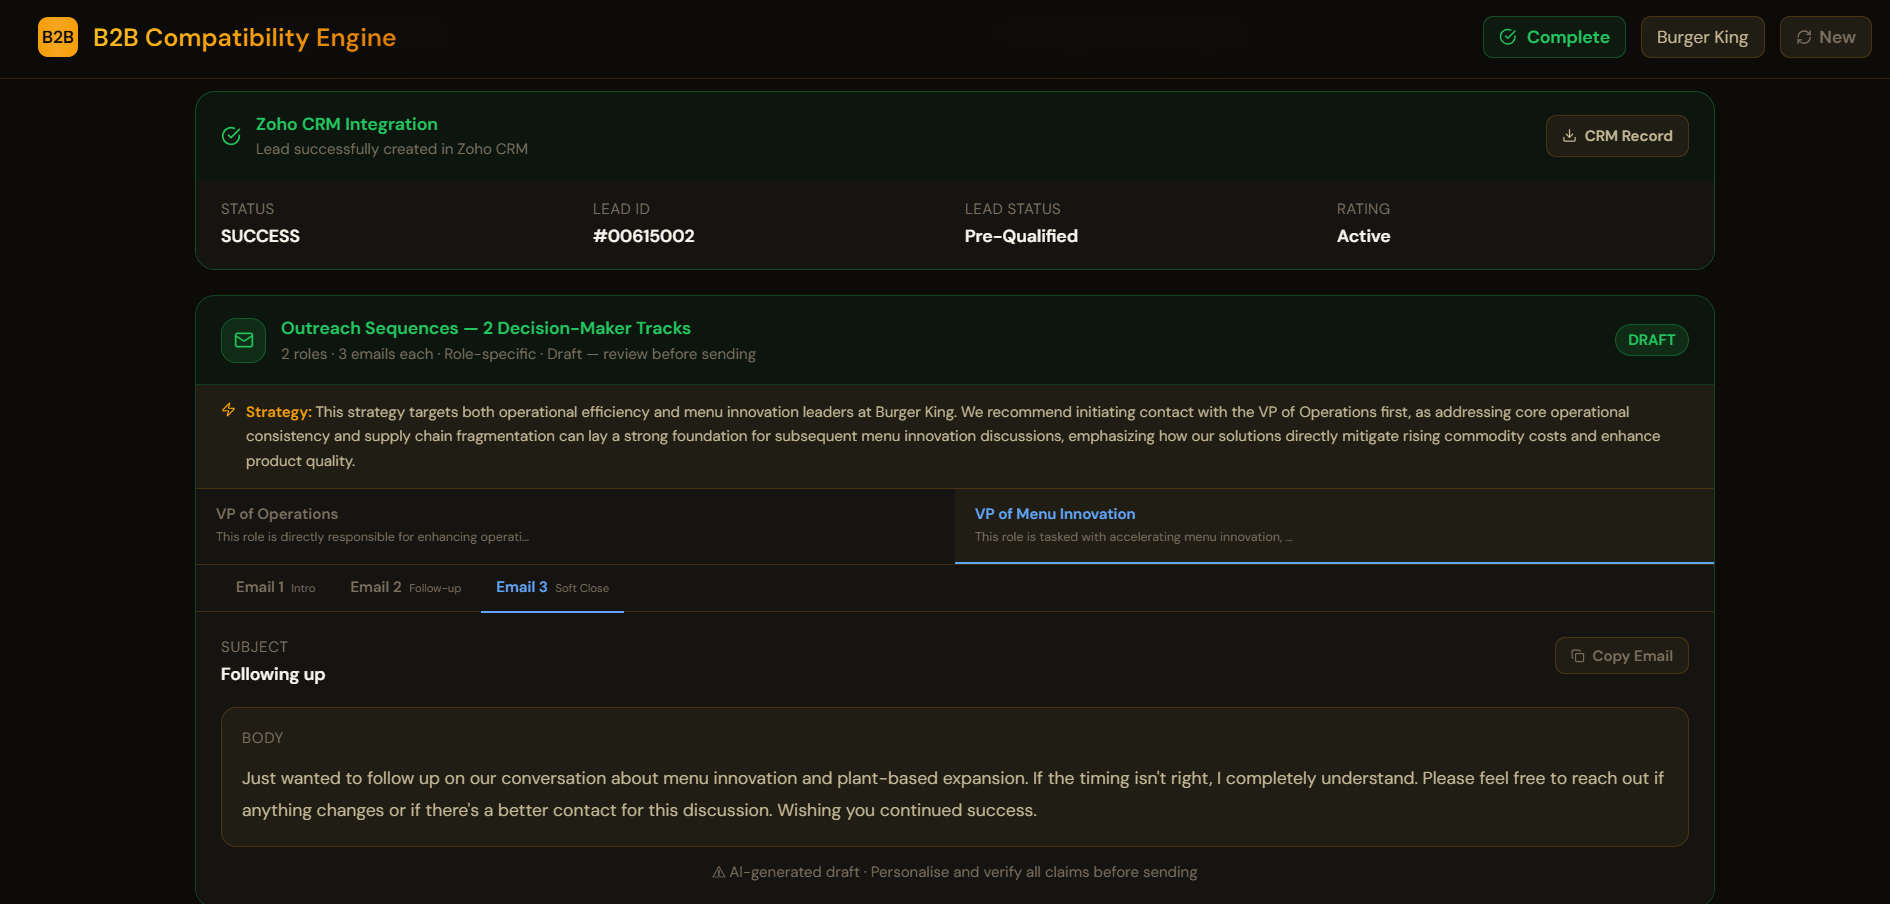The width and height of the screenshot is (1890, 904).
Task: Click the DRAFT status badge
Action: (x=1651, y=340)
